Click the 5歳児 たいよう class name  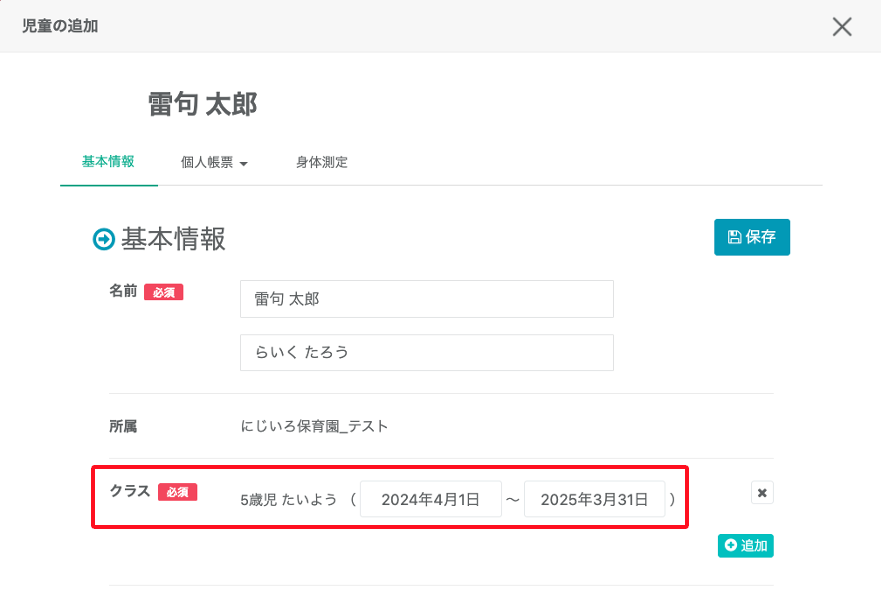289,499
